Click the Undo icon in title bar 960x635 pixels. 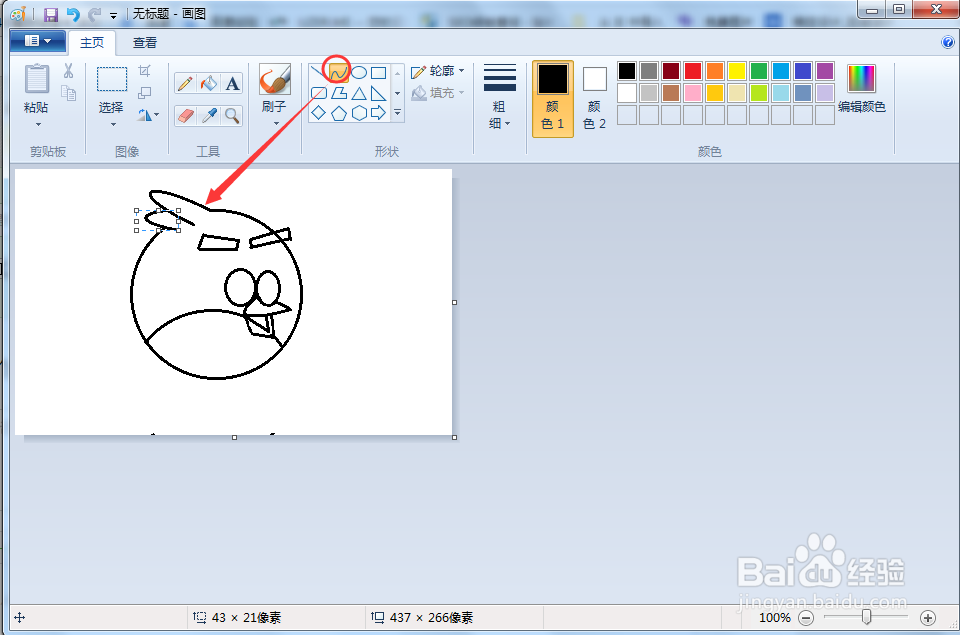73,14
